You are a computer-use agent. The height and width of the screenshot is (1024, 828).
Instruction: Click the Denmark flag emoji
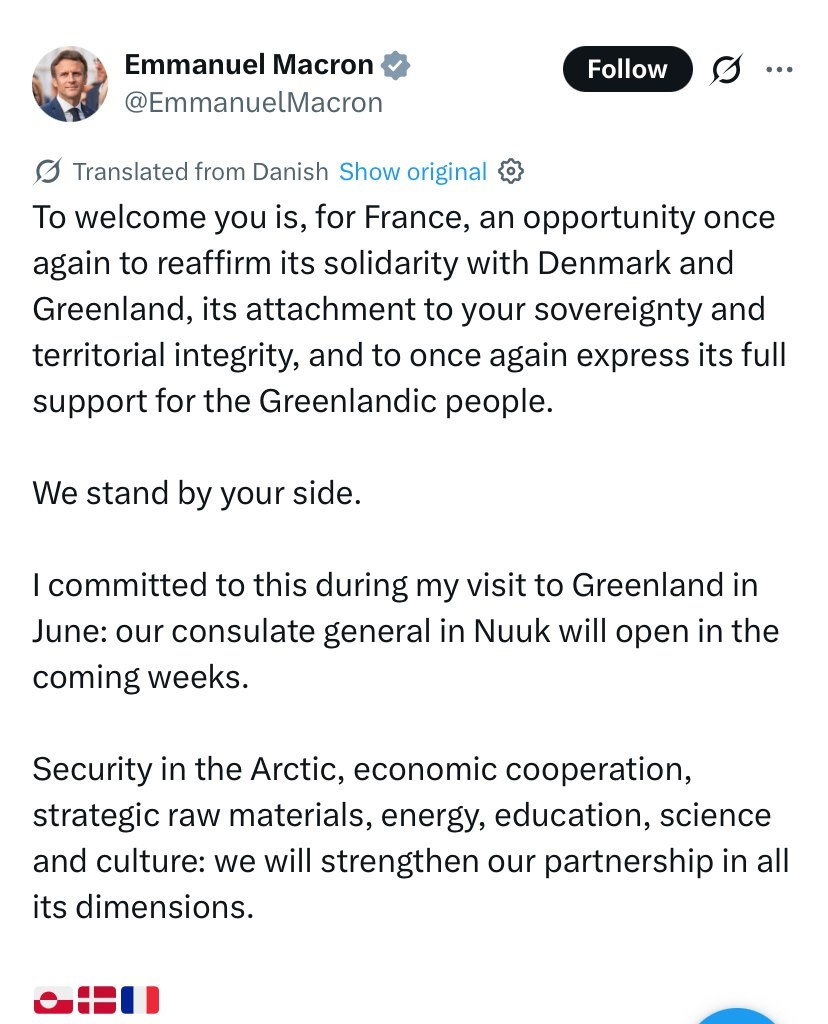[97, 1000]
